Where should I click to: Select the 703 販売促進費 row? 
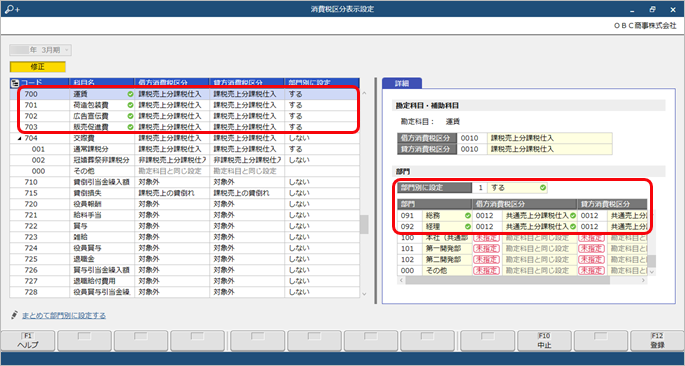pos(185,127)
